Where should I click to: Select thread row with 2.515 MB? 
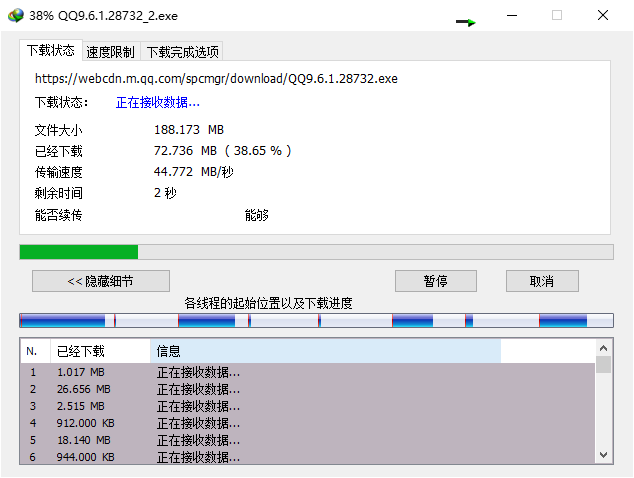point(308,406)
